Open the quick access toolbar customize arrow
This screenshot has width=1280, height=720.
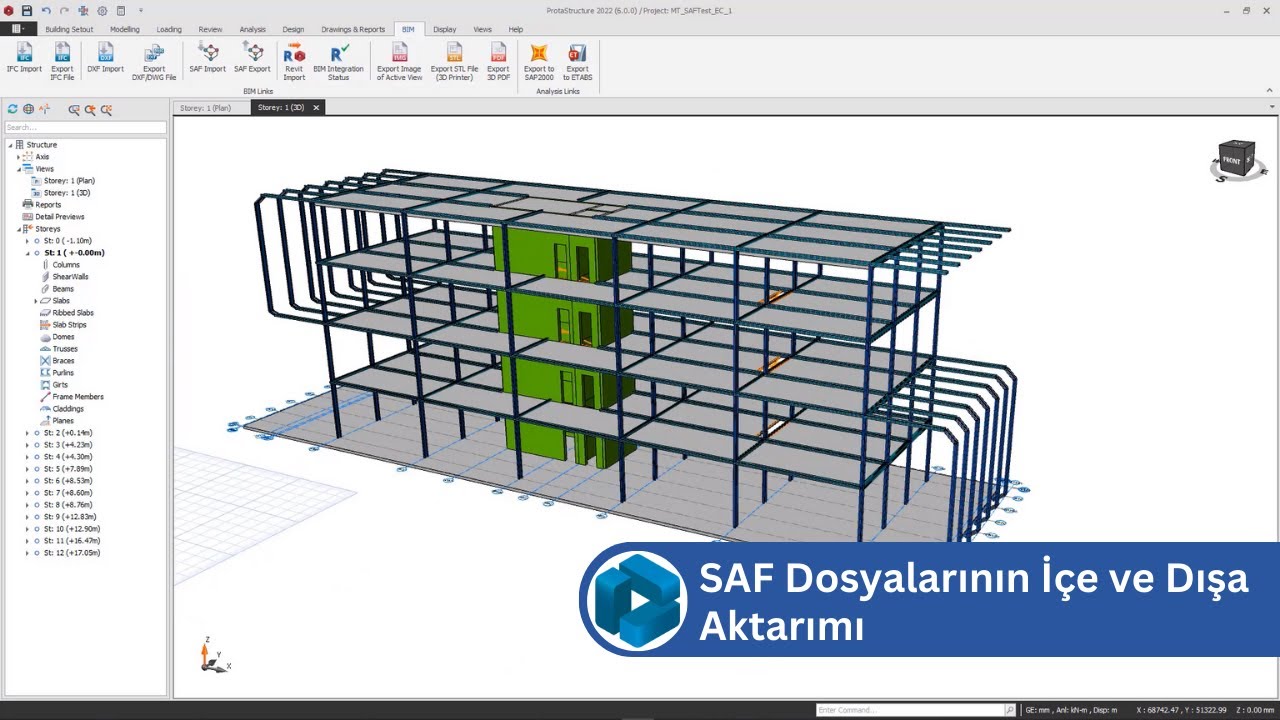click(x=141, y=10)
